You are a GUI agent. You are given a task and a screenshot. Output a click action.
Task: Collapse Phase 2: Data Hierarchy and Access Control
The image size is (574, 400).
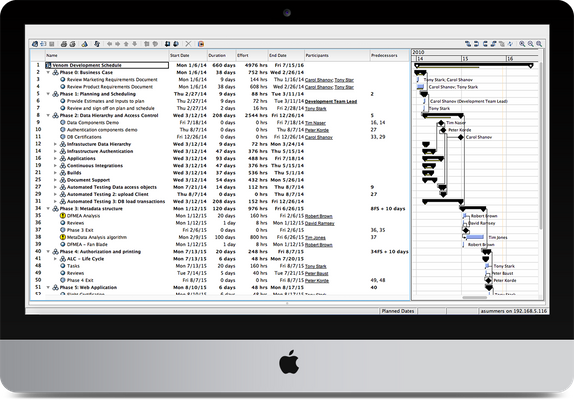click(x=48, y=116)
